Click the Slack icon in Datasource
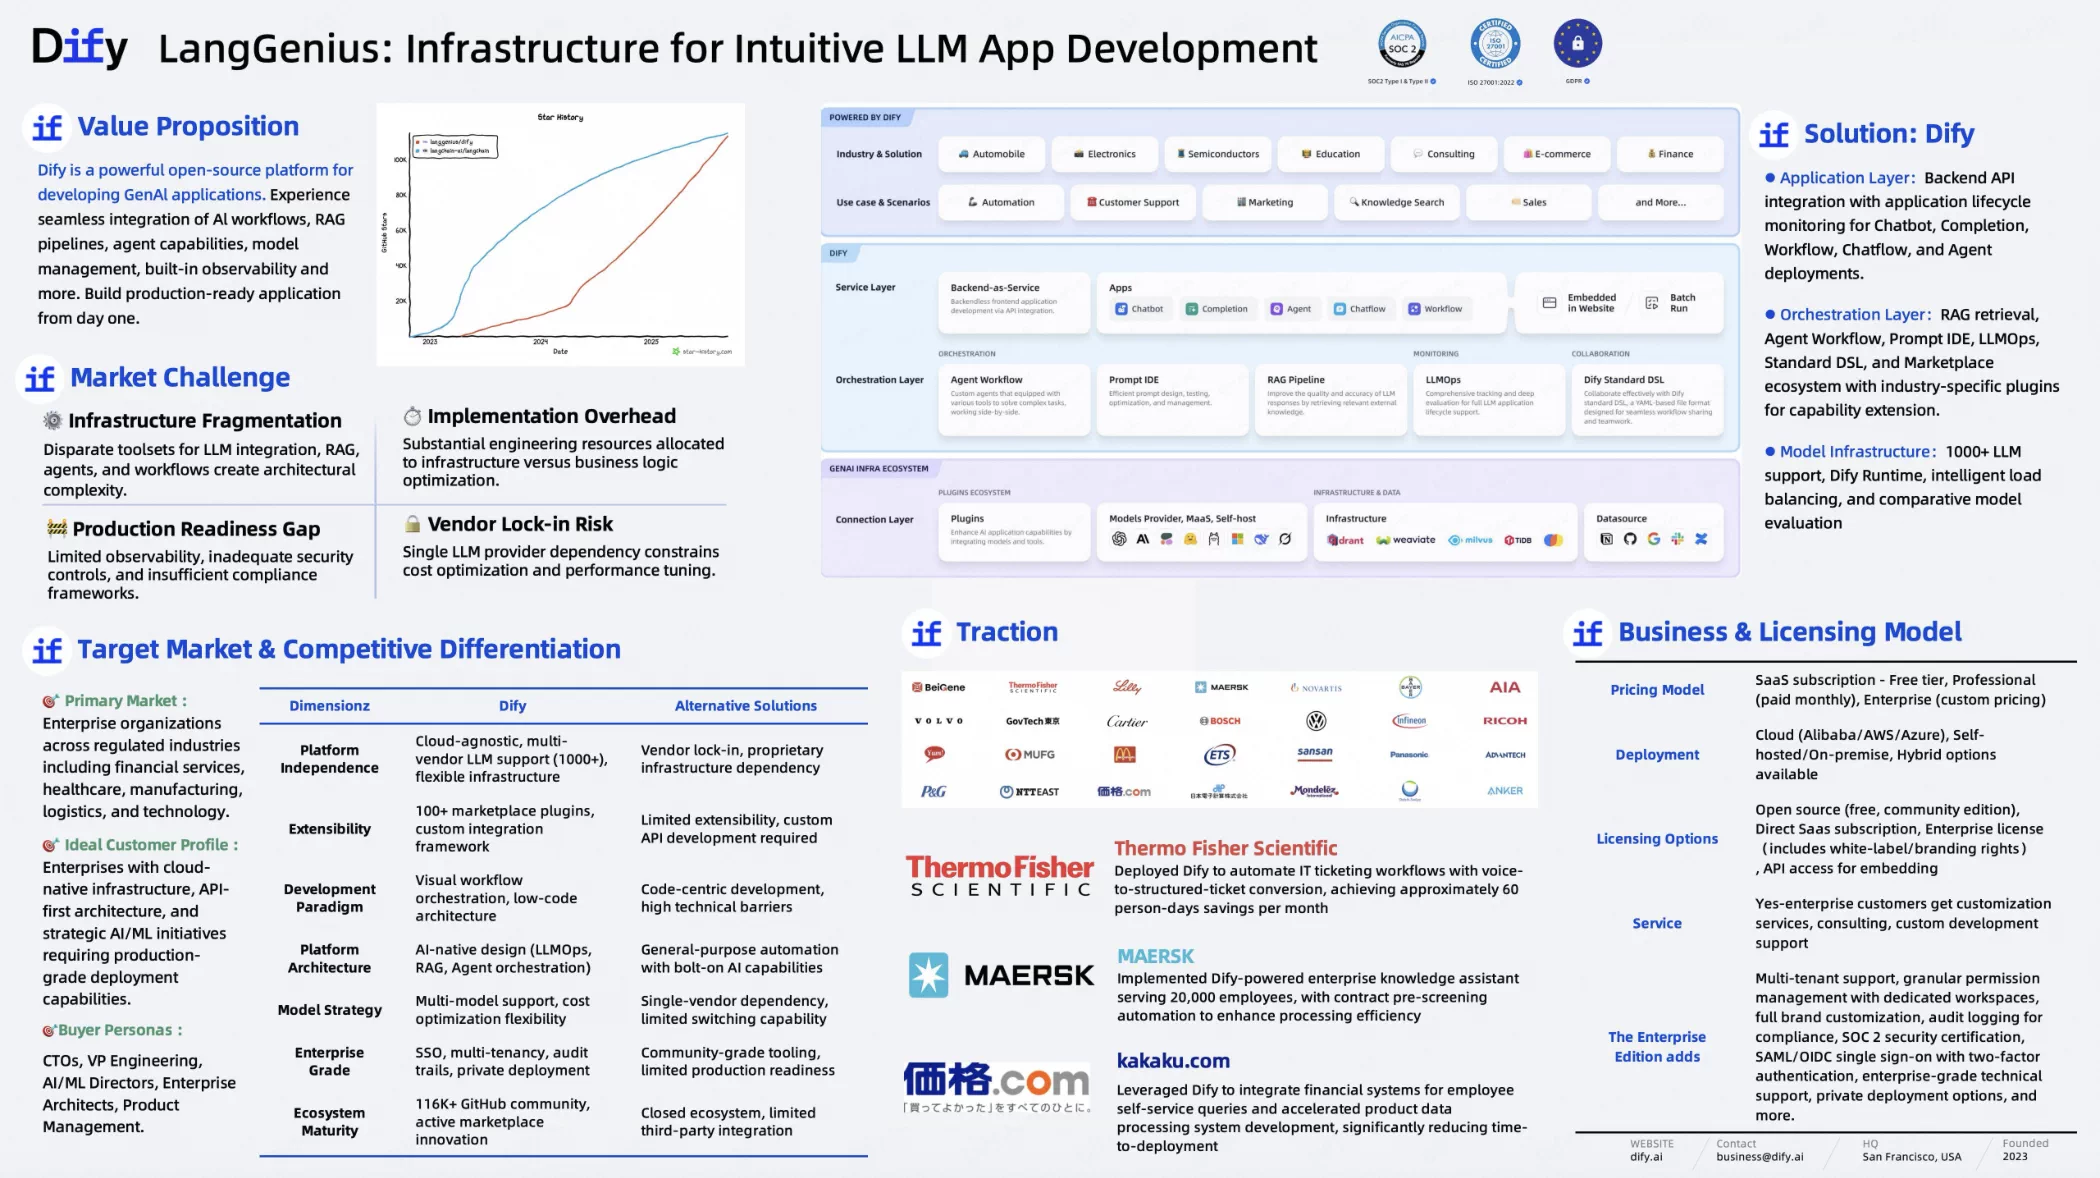Image resolution: width=2100 pixels, height=1178 pixels. (1677, 539)
